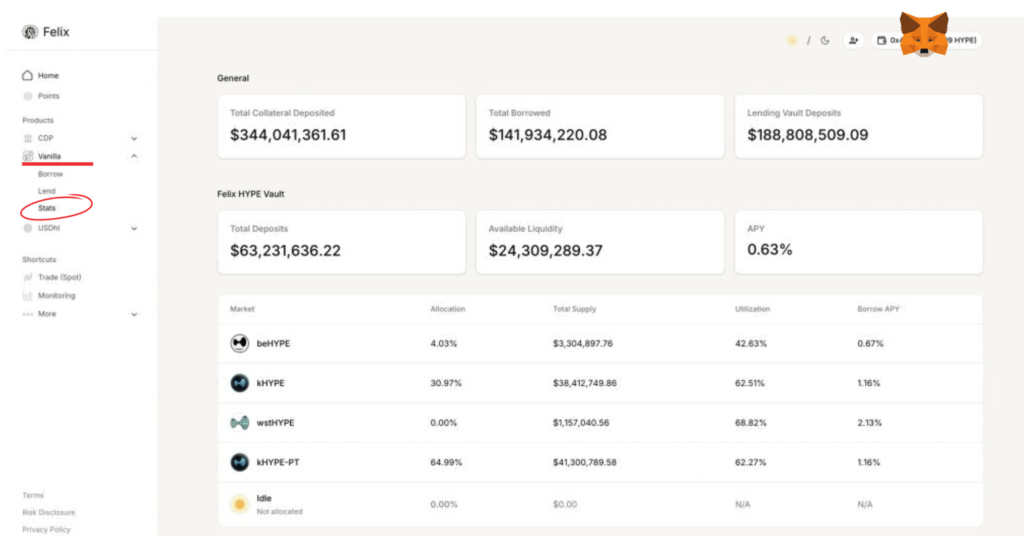This screenshot has height=536, width=1024.
Task: Click the beHYPE market token icon
Action: (239, 343)
